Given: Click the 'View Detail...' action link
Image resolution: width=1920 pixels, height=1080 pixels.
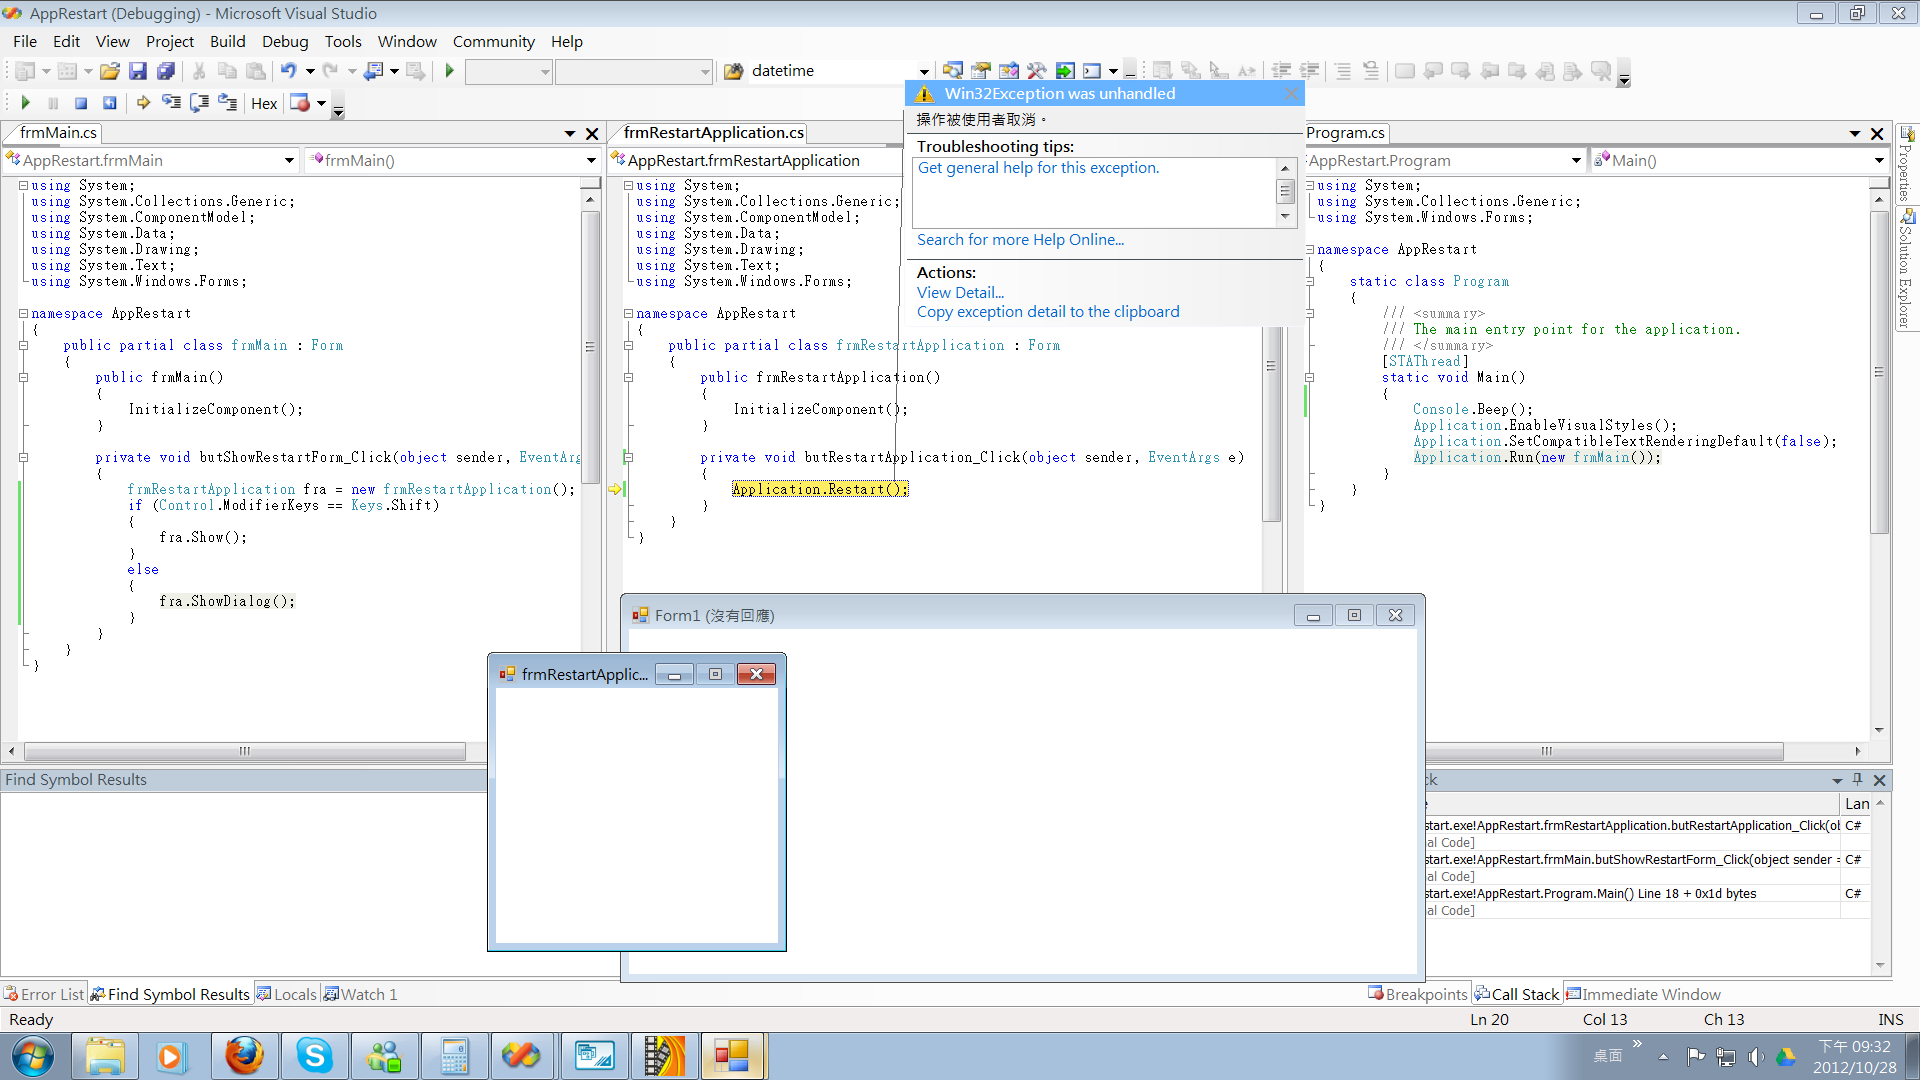Looking at the screenshot, I should (x=960, y=293).
